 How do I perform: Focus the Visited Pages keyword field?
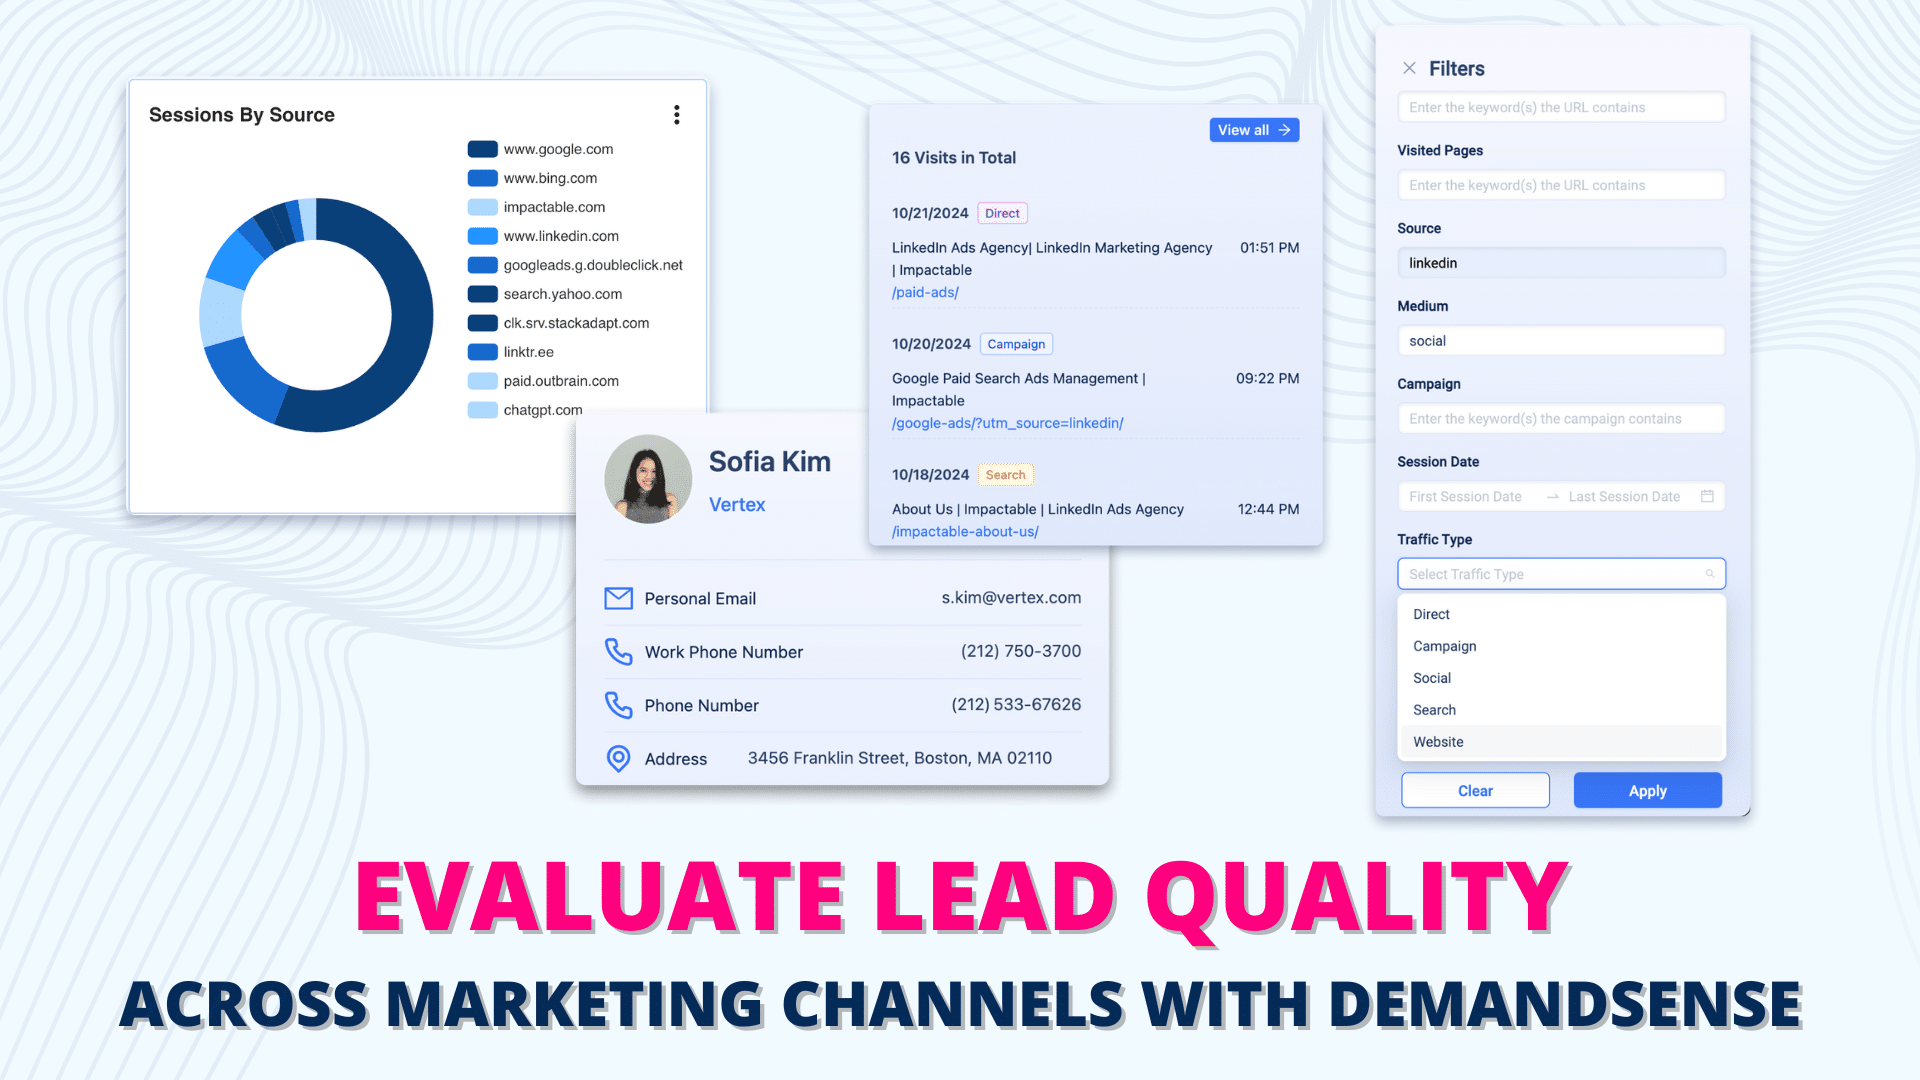click(x=1561, y=185)
